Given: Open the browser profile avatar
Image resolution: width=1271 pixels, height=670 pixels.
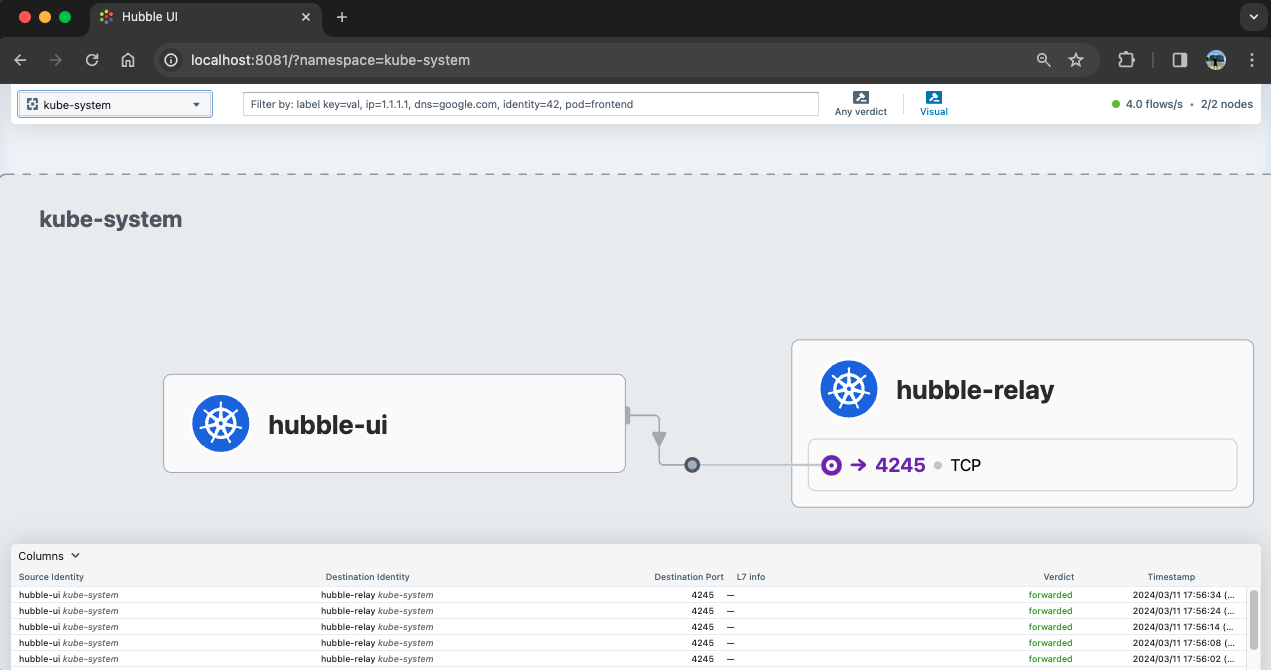Looking at the screenshot, I should coord(1216,60).
